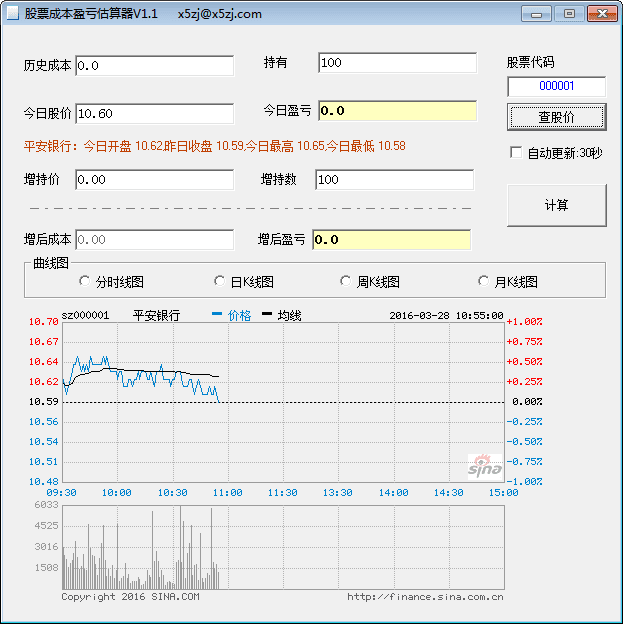Click the blue 价格 legend marker
Screen dimensions: 623x624
(217, 315)
